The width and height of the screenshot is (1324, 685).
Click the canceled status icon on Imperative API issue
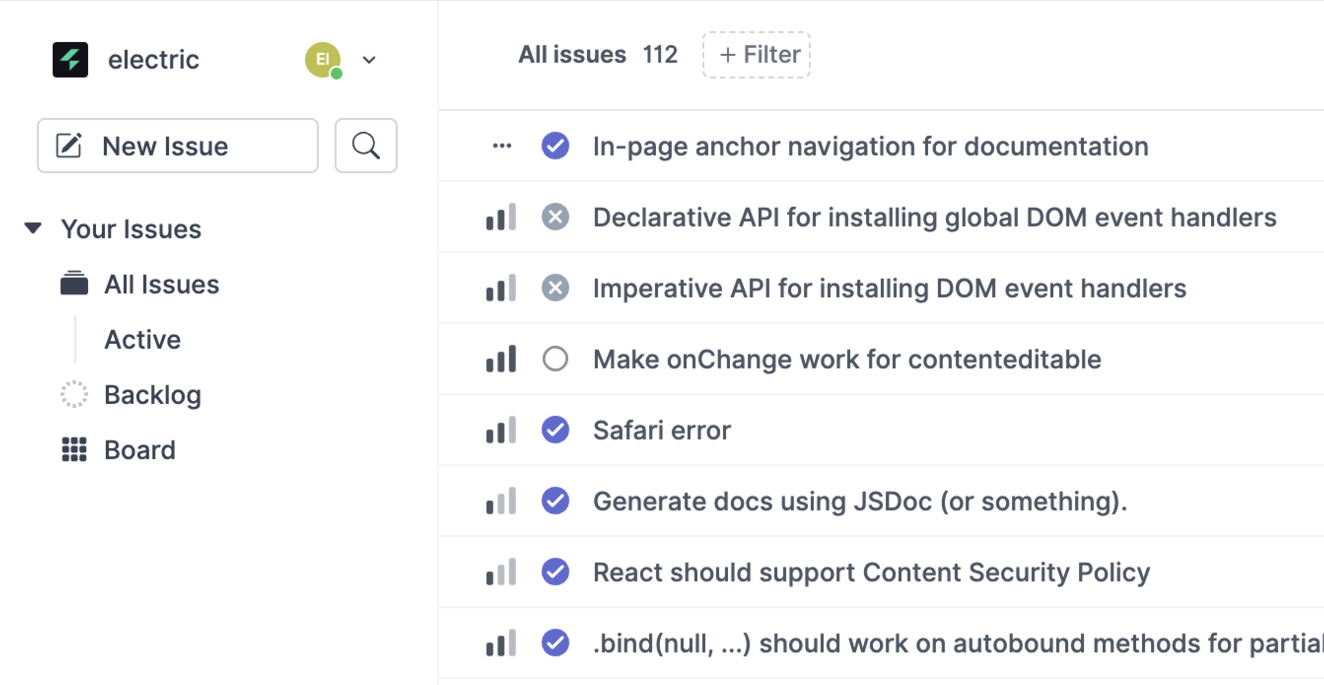555,288
